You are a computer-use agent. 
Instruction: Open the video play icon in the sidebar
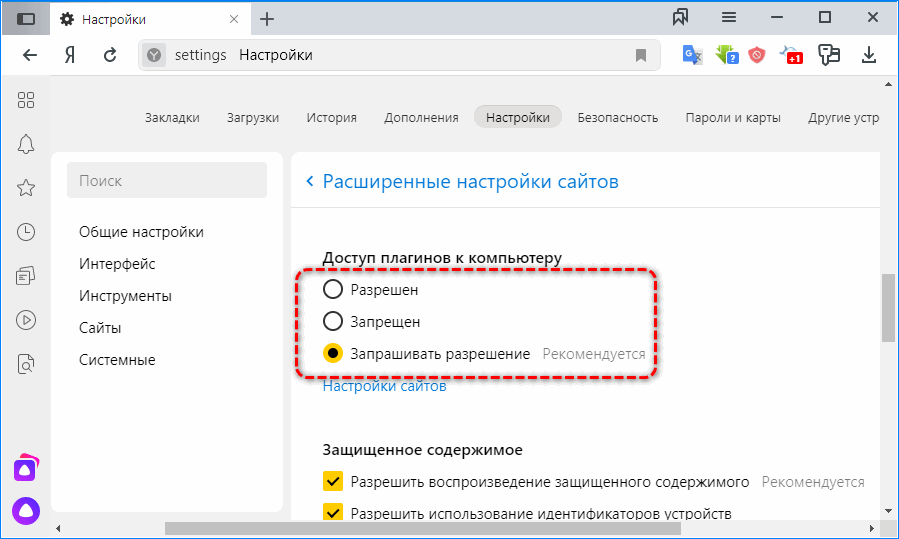(x=26, y=320)
